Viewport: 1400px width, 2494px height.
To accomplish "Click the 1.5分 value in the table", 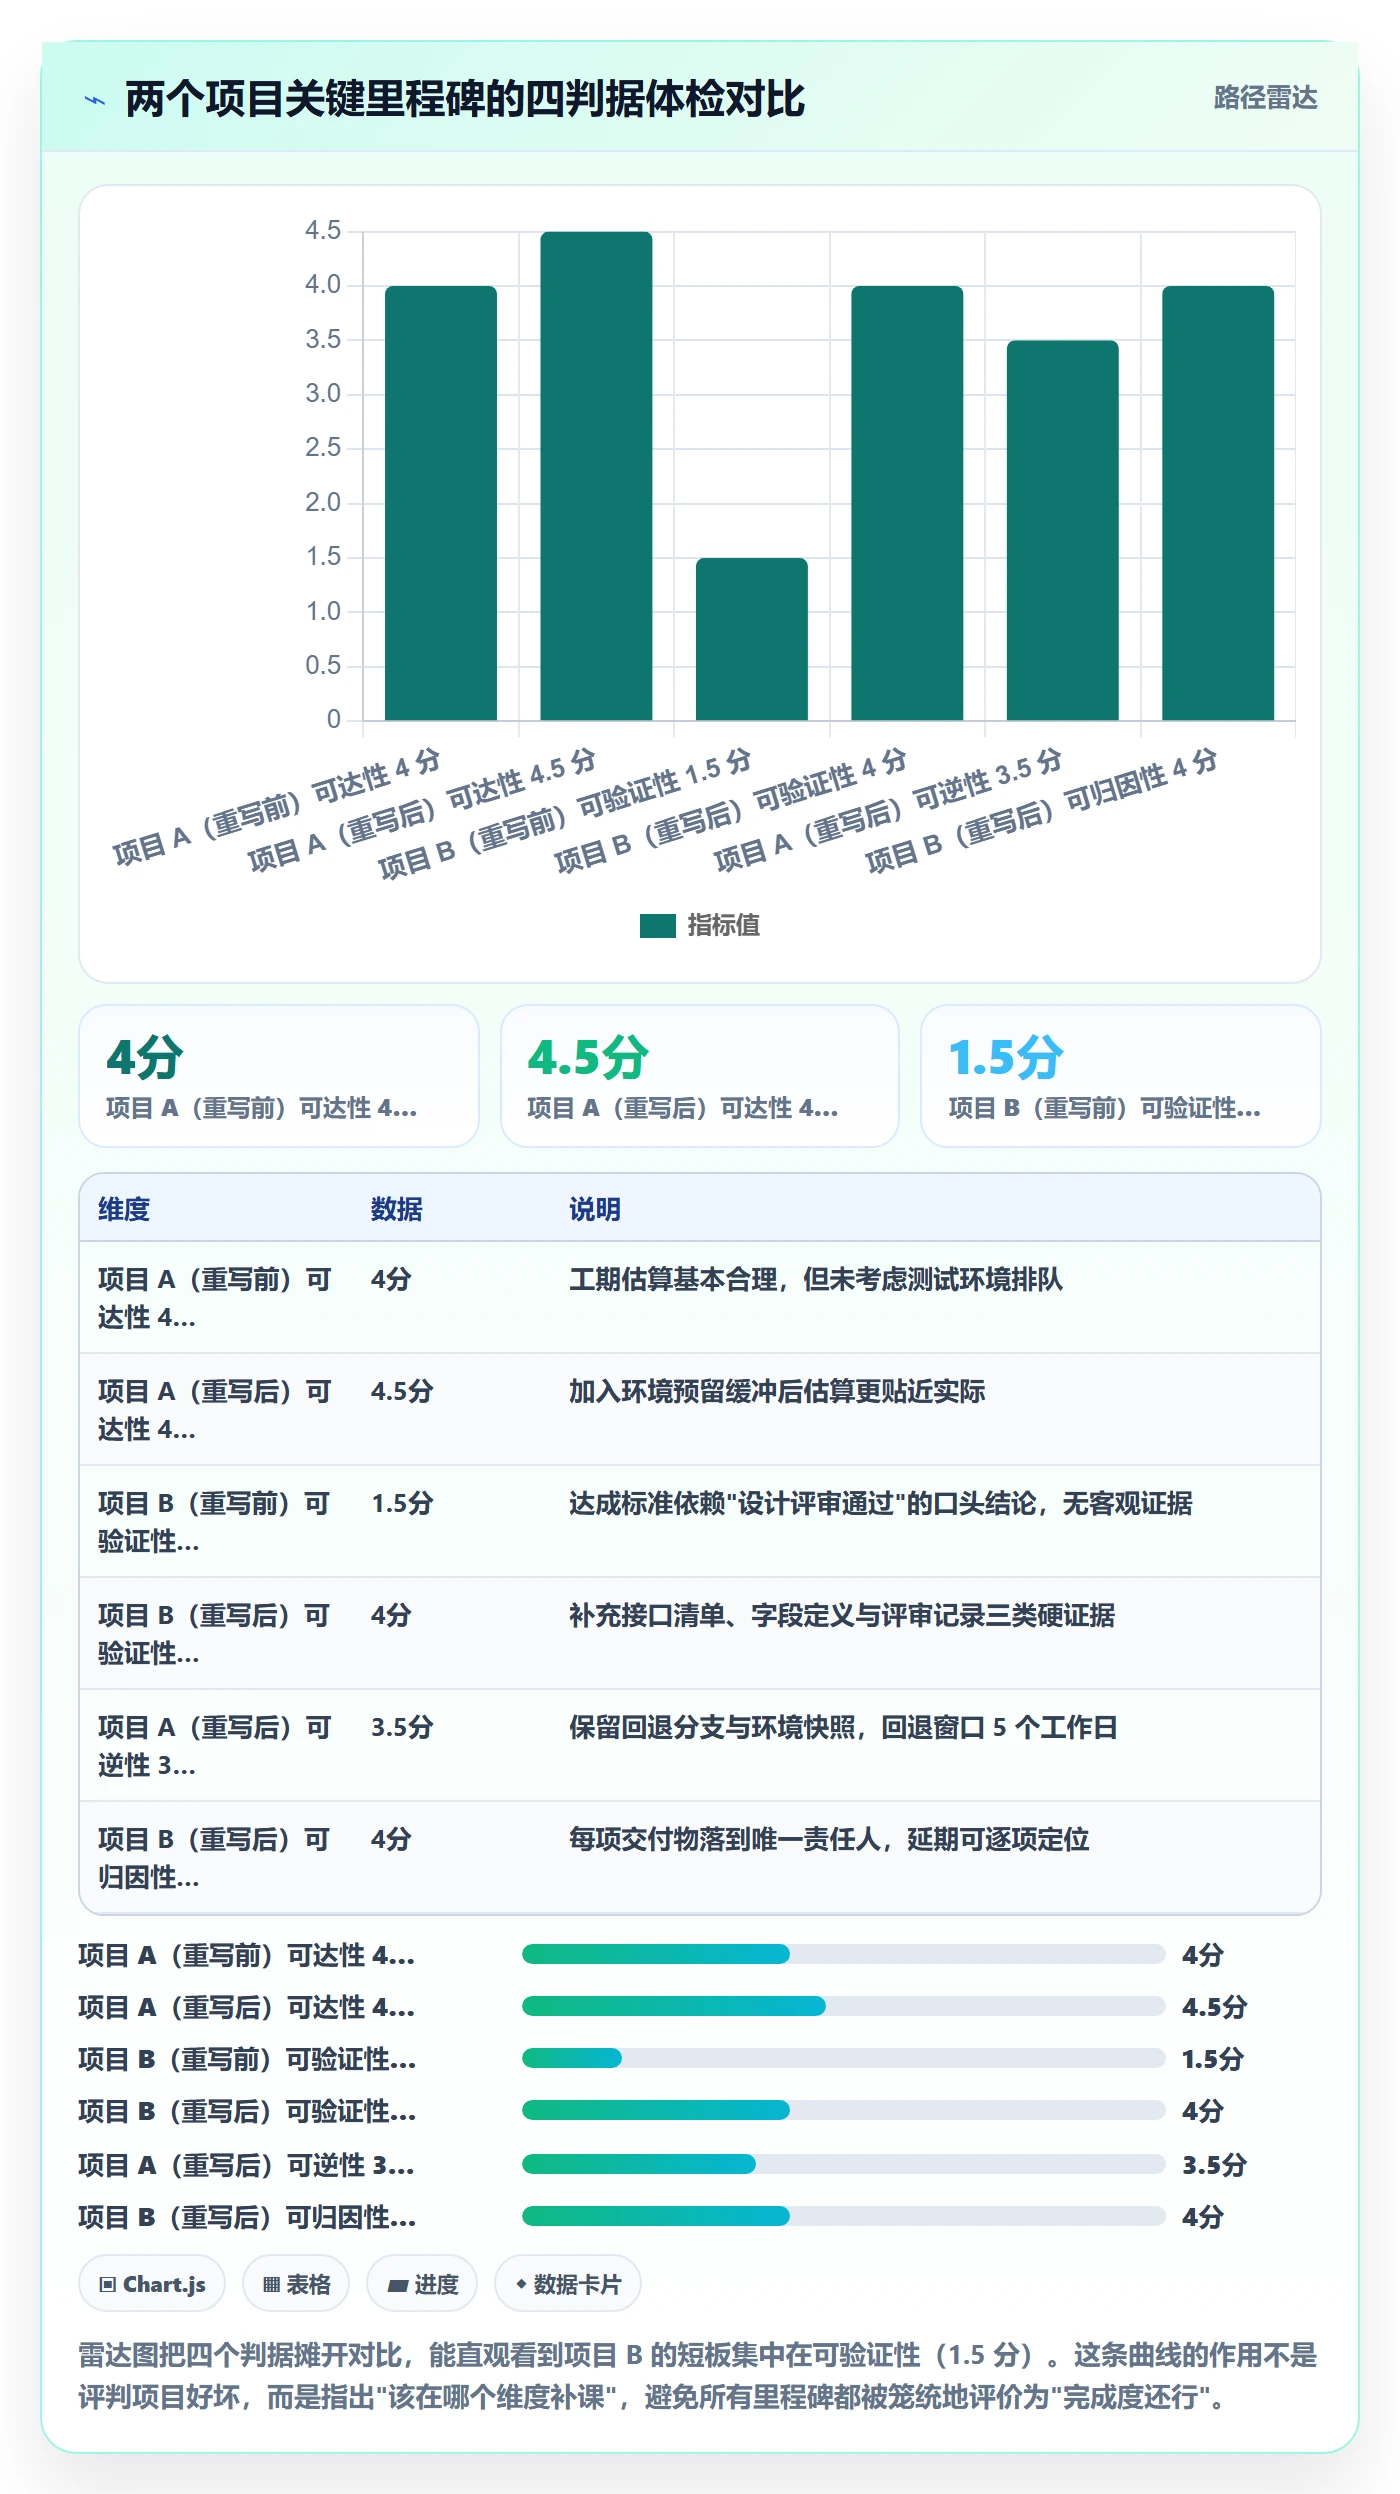I will point(402,1503).
